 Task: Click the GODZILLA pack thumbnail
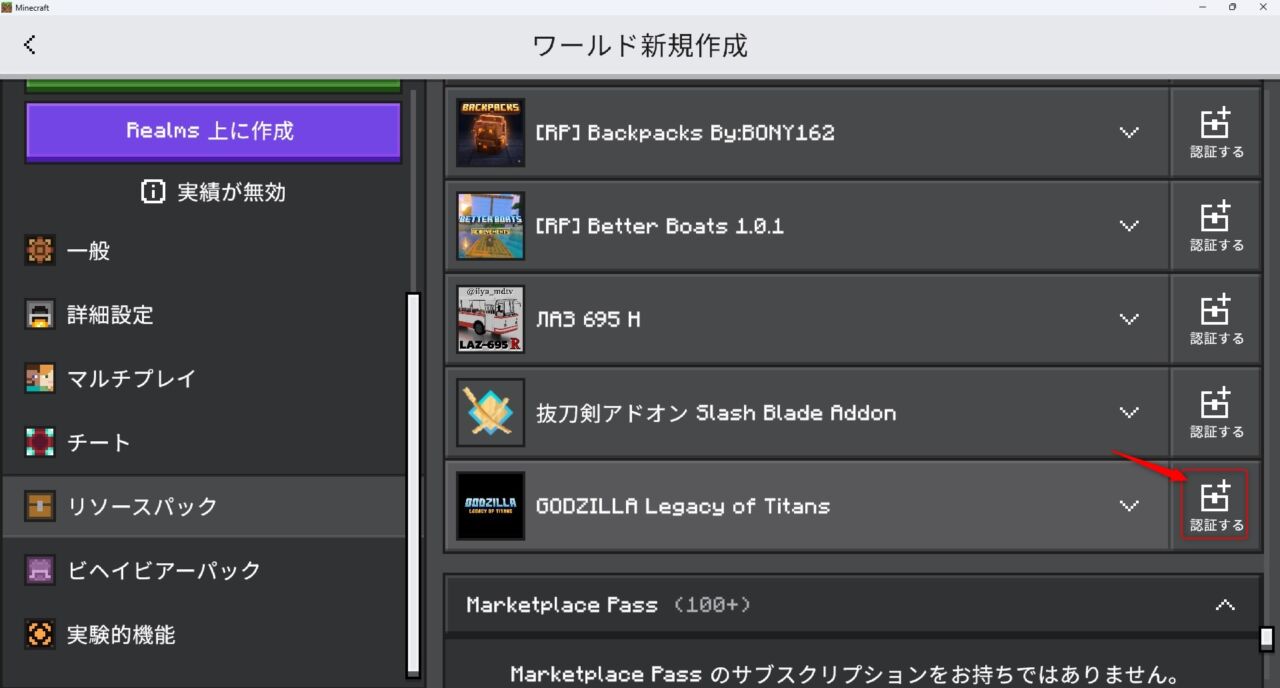coord(490,505)
